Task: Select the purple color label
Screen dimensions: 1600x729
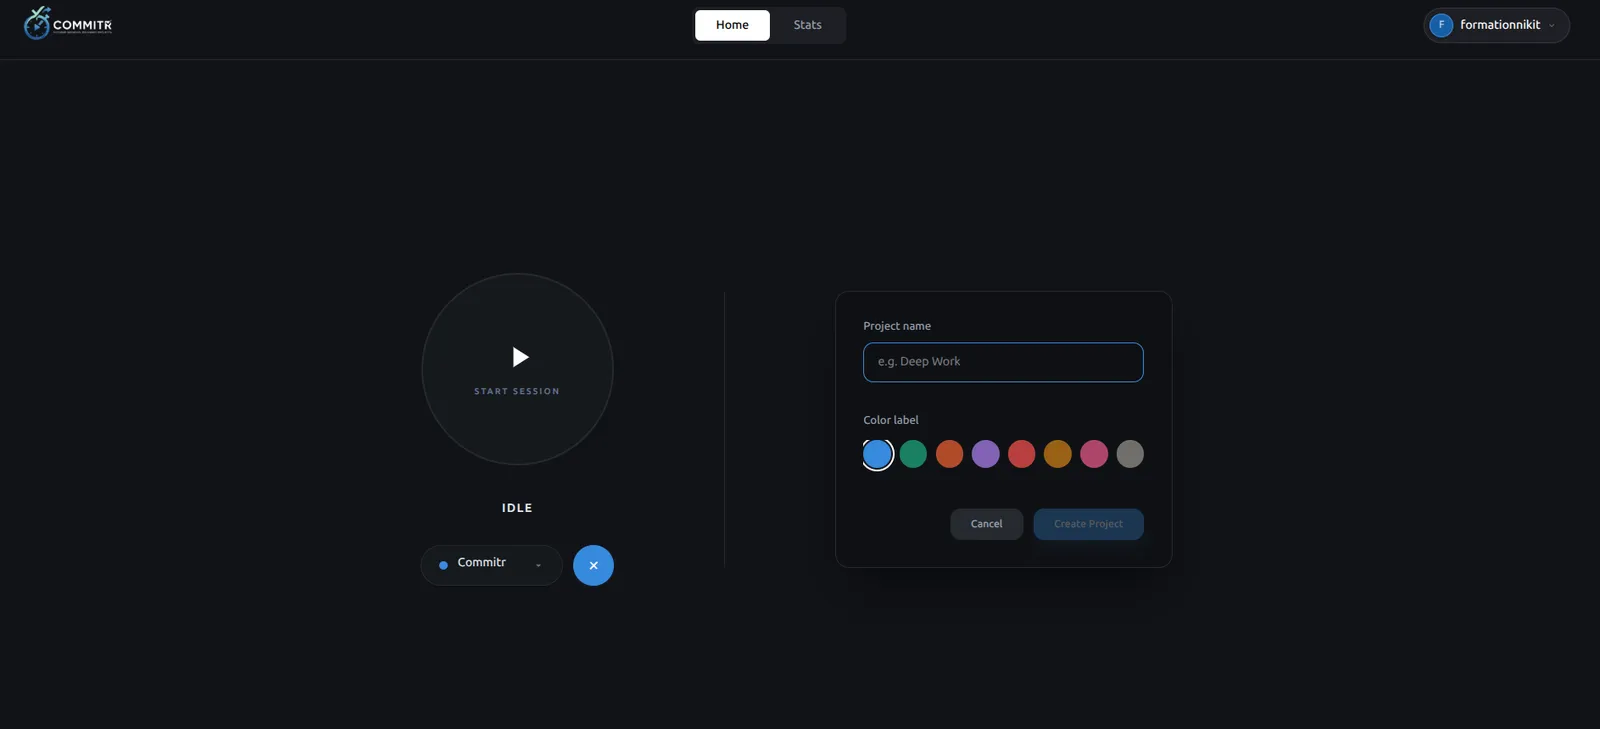Action: tap(985, 454)
